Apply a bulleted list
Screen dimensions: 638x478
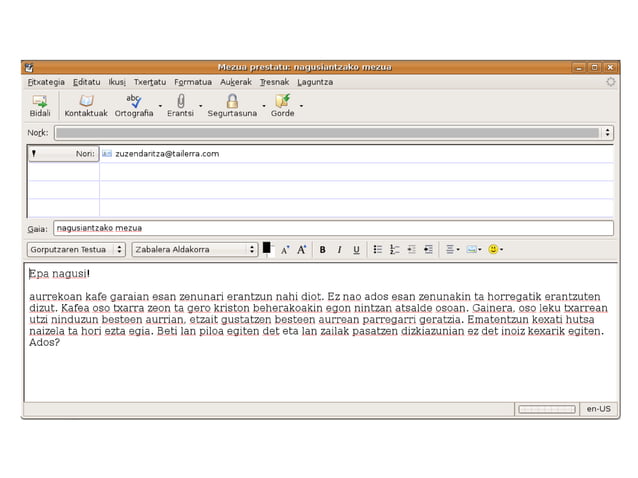(377, 249)
